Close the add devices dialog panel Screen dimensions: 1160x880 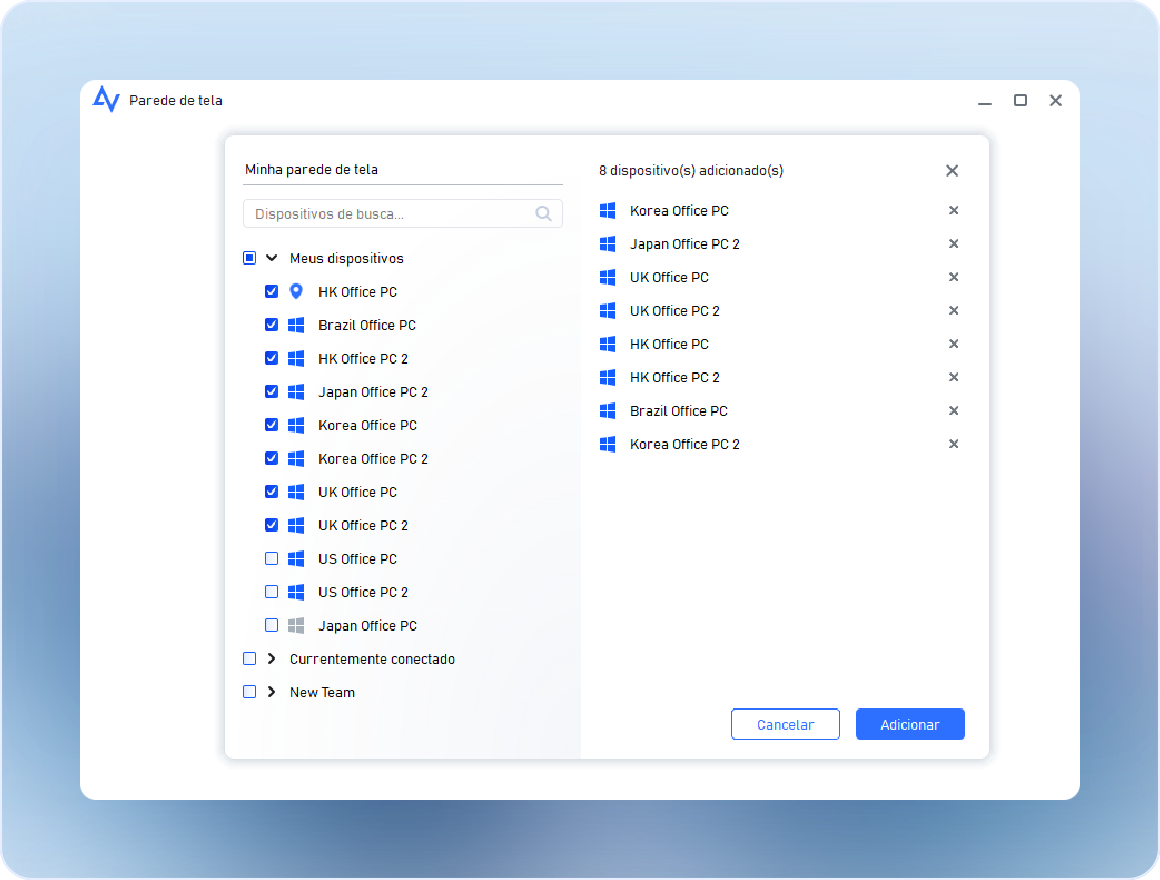coord(951,171)
